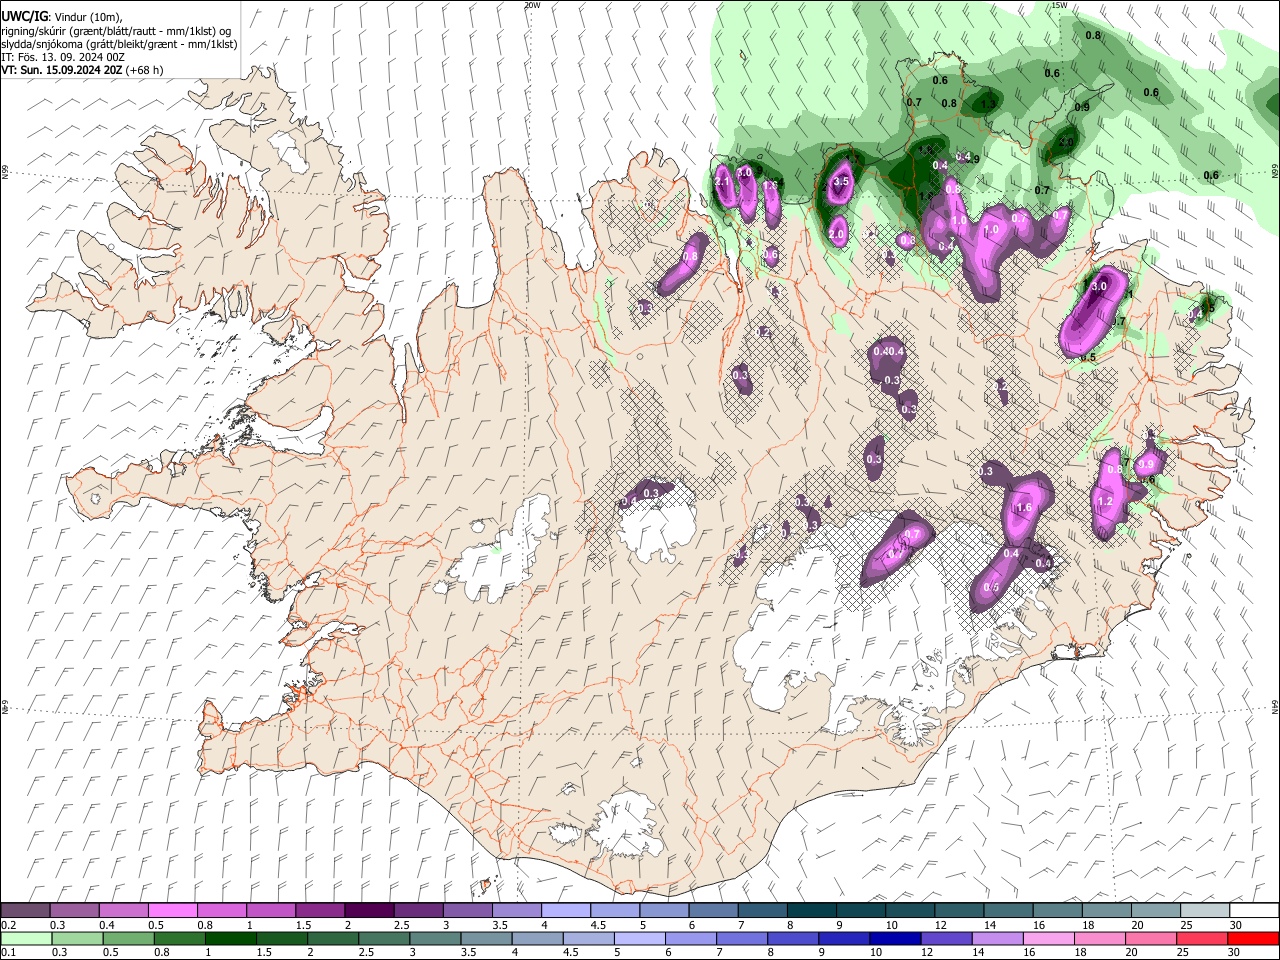The width and height of the screenshot is (1280, 960).
Task: Click the '15W' longitude label at the top
Action: point(1059,5)
